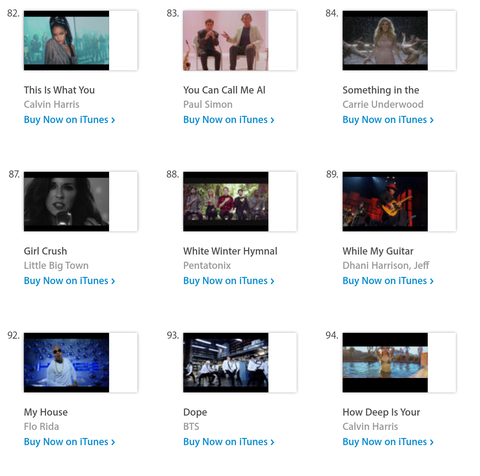This screenshot has width=480, height=476.
Task: Open the White Winter Hymnal video thumbnail
Action: [x=226, y=201]
